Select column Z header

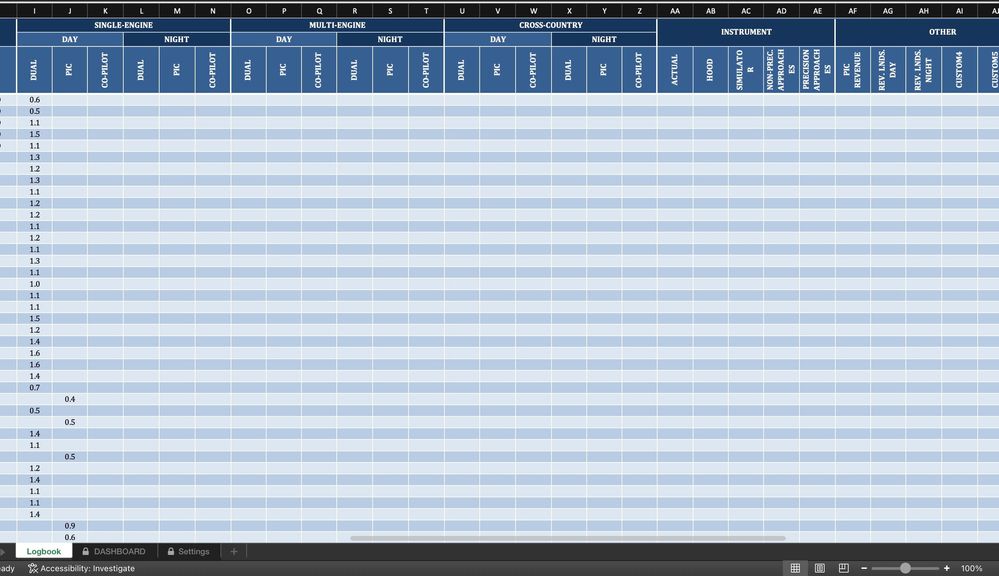click(x=640, y=11)
